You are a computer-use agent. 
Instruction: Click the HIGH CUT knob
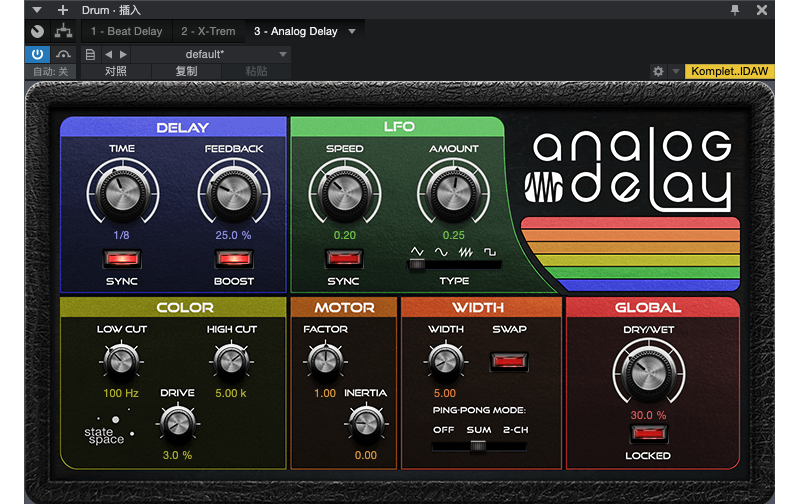(x=231, y=361)
